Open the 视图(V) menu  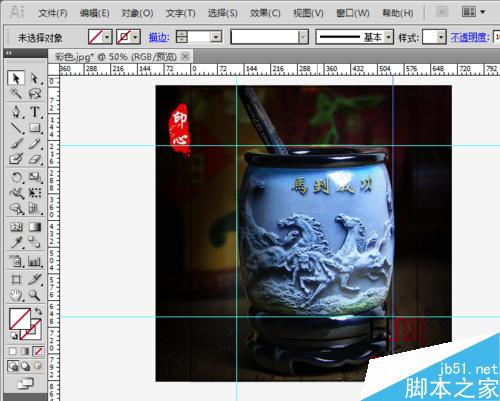pos(308,13)
